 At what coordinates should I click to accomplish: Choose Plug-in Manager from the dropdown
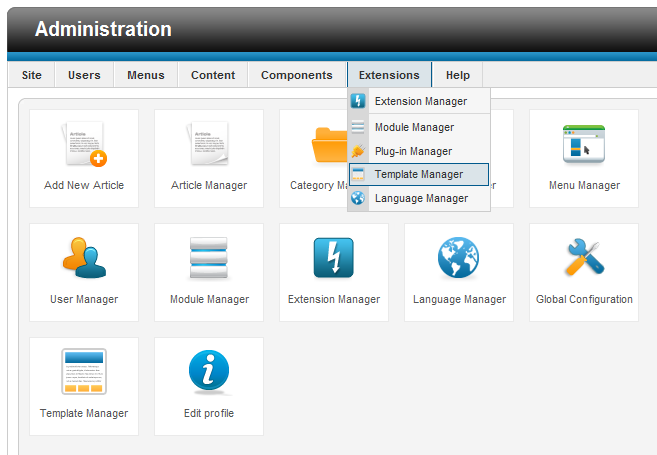413,151
